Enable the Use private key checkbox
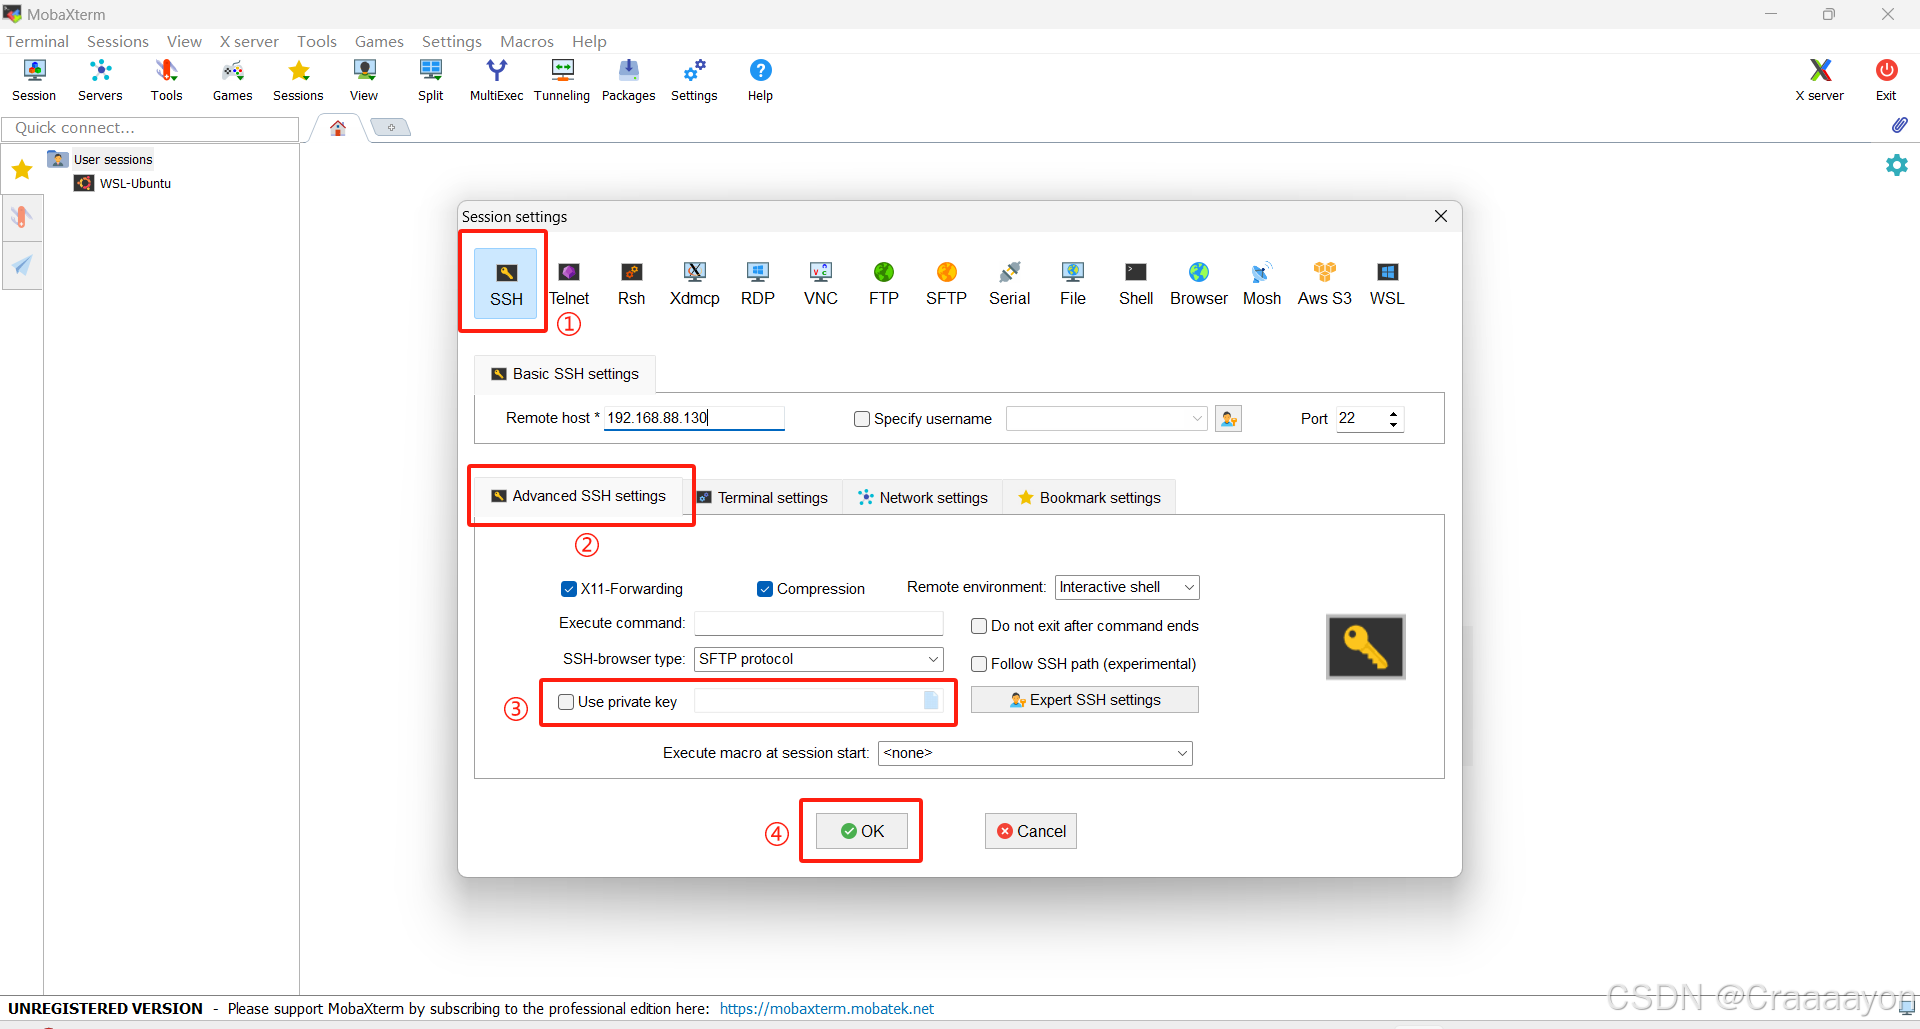The image size is (1920, 1029). tap(566, 702)
